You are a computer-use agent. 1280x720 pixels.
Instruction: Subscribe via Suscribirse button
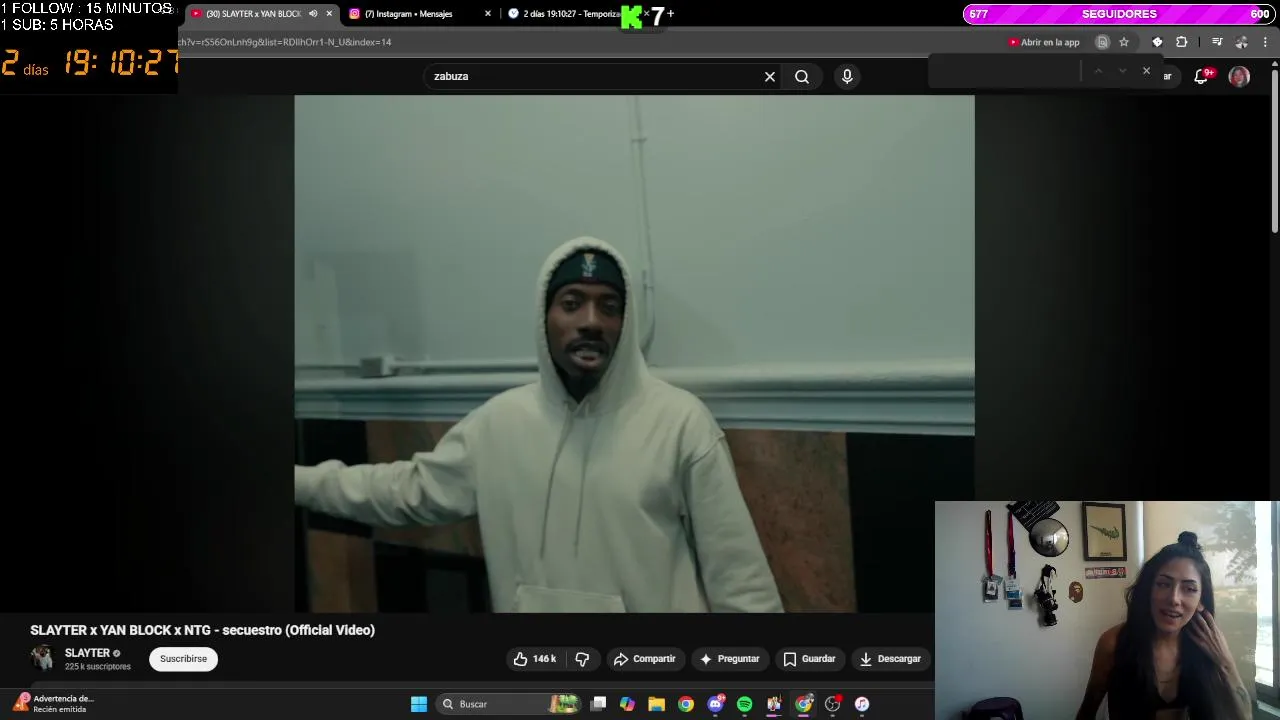(x=183, y=659)
